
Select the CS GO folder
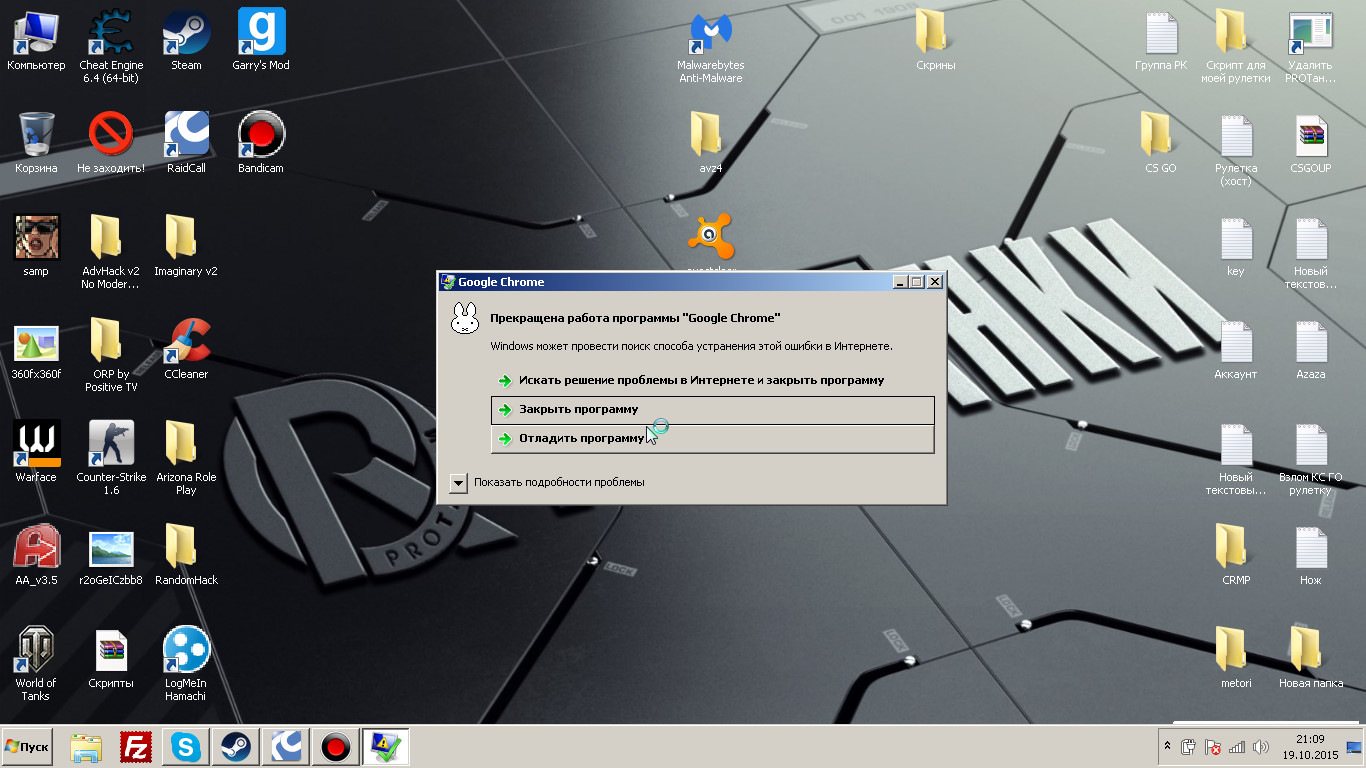click(x=1161, y=143)
